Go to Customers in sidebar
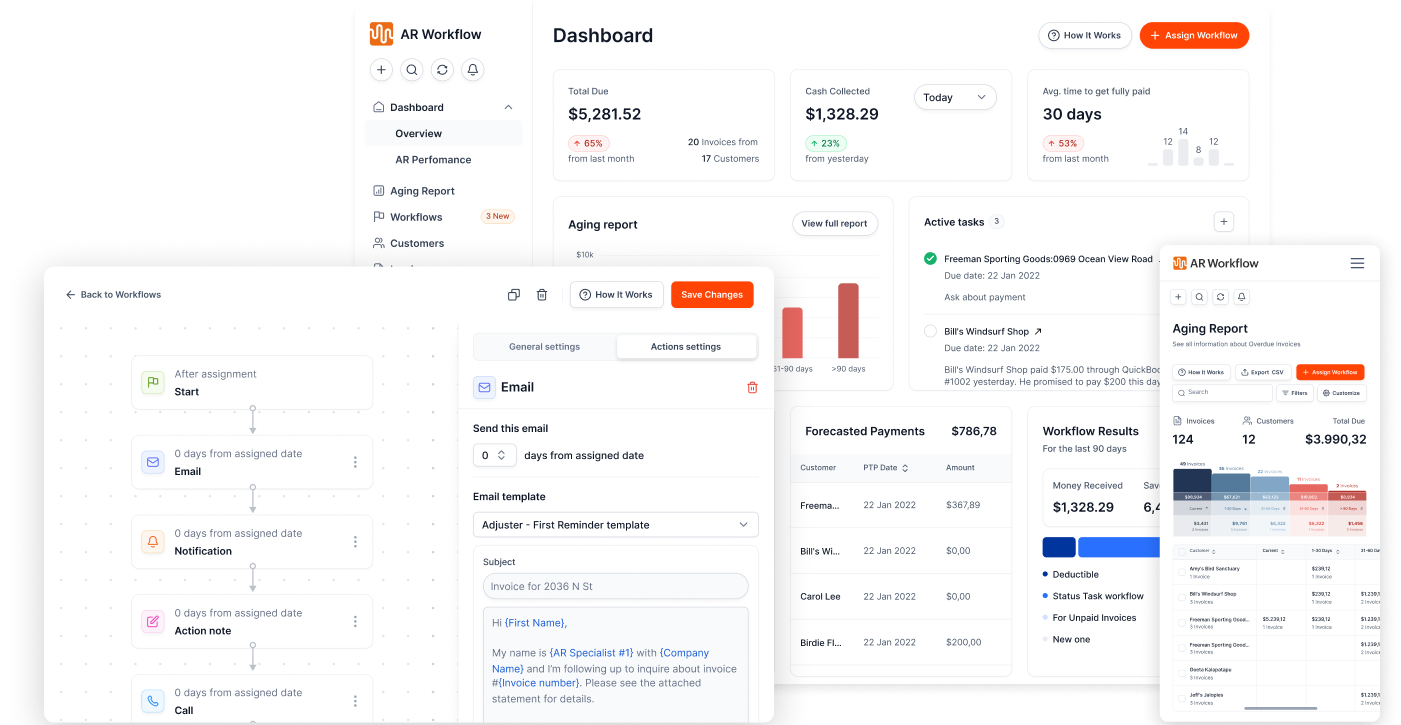Screen dimensions: 1401x725 coord(417,243)
